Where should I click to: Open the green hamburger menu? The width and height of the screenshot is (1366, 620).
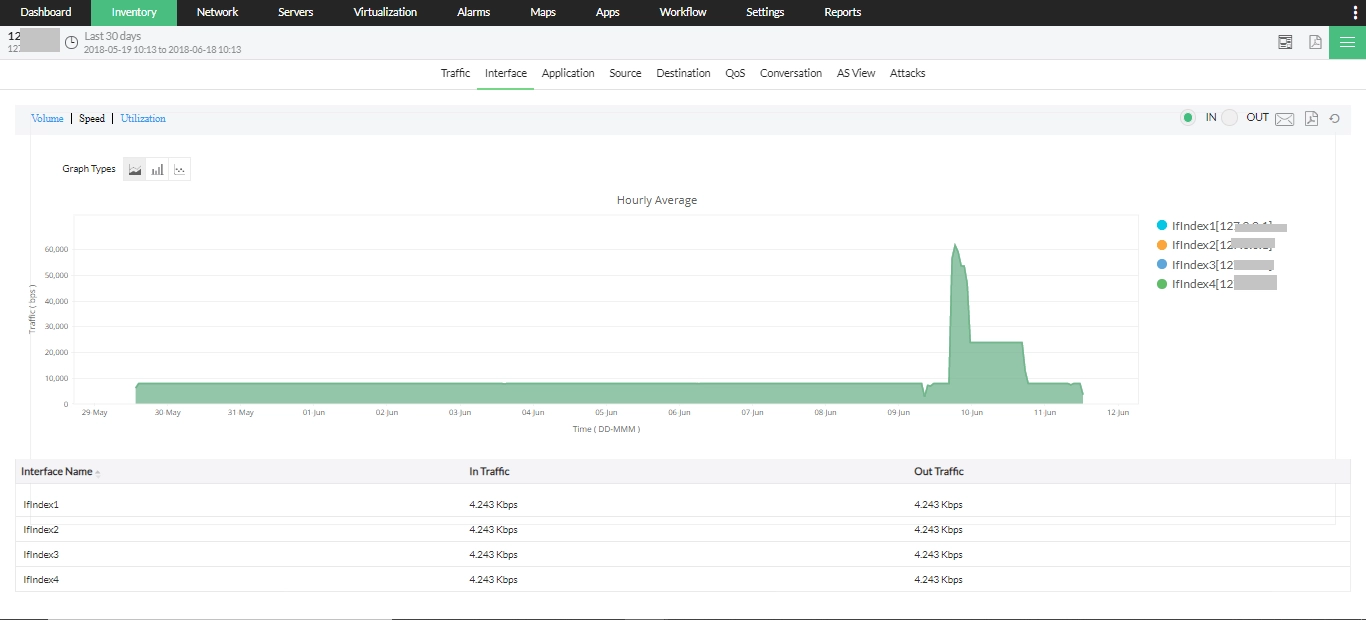click(1347, 42)
